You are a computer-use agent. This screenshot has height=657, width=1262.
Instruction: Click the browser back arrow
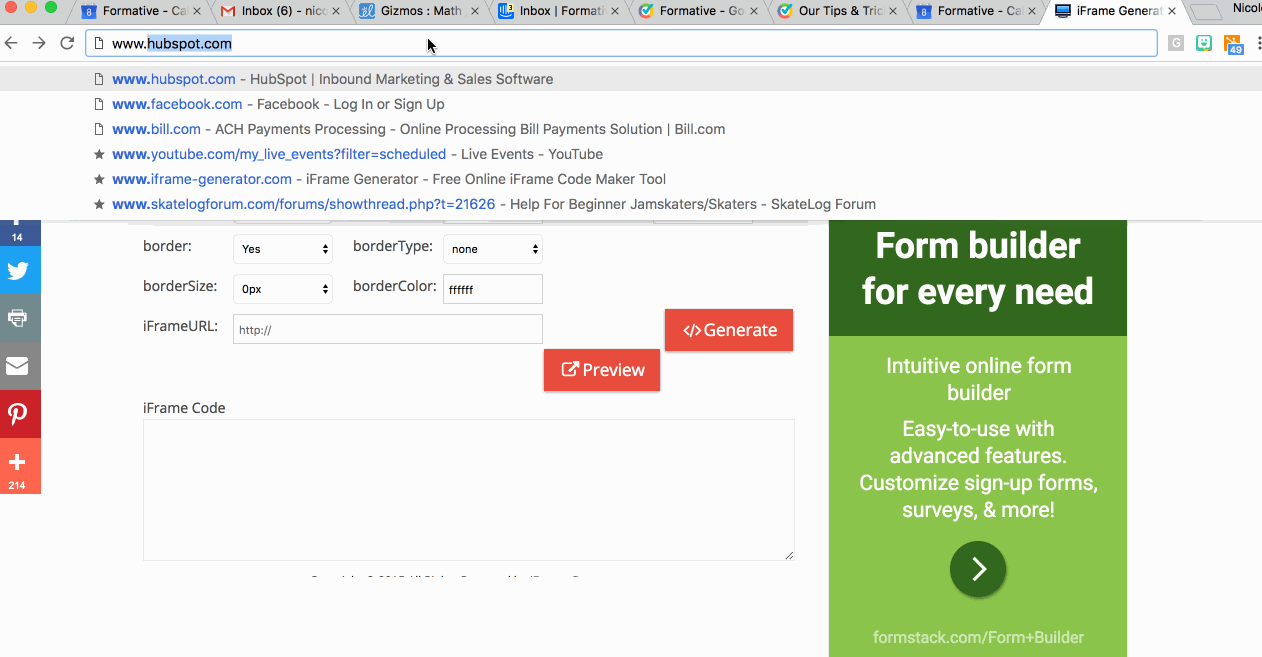tap(12, 43)
